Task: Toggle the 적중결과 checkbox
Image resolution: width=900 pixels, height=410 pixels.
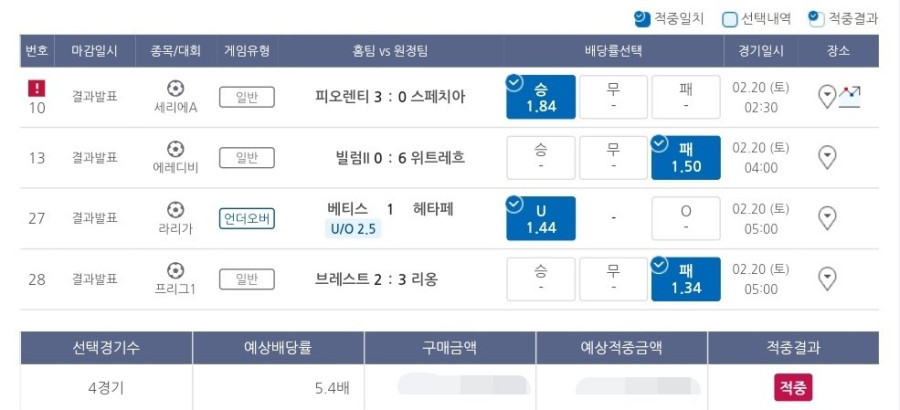Action: click(x=816, y=19)
